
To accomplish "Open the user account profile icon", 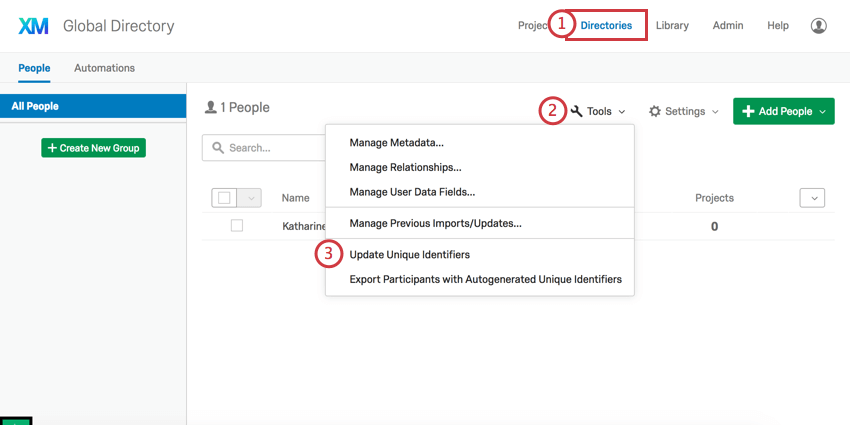I will point(819,26).
